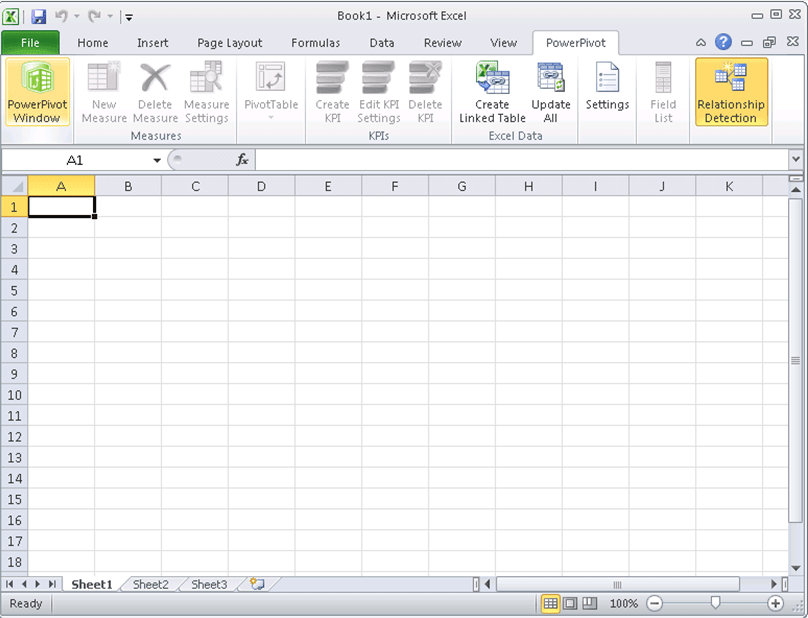
Task: Click the insert function fx icon
Action: [242, 160]
